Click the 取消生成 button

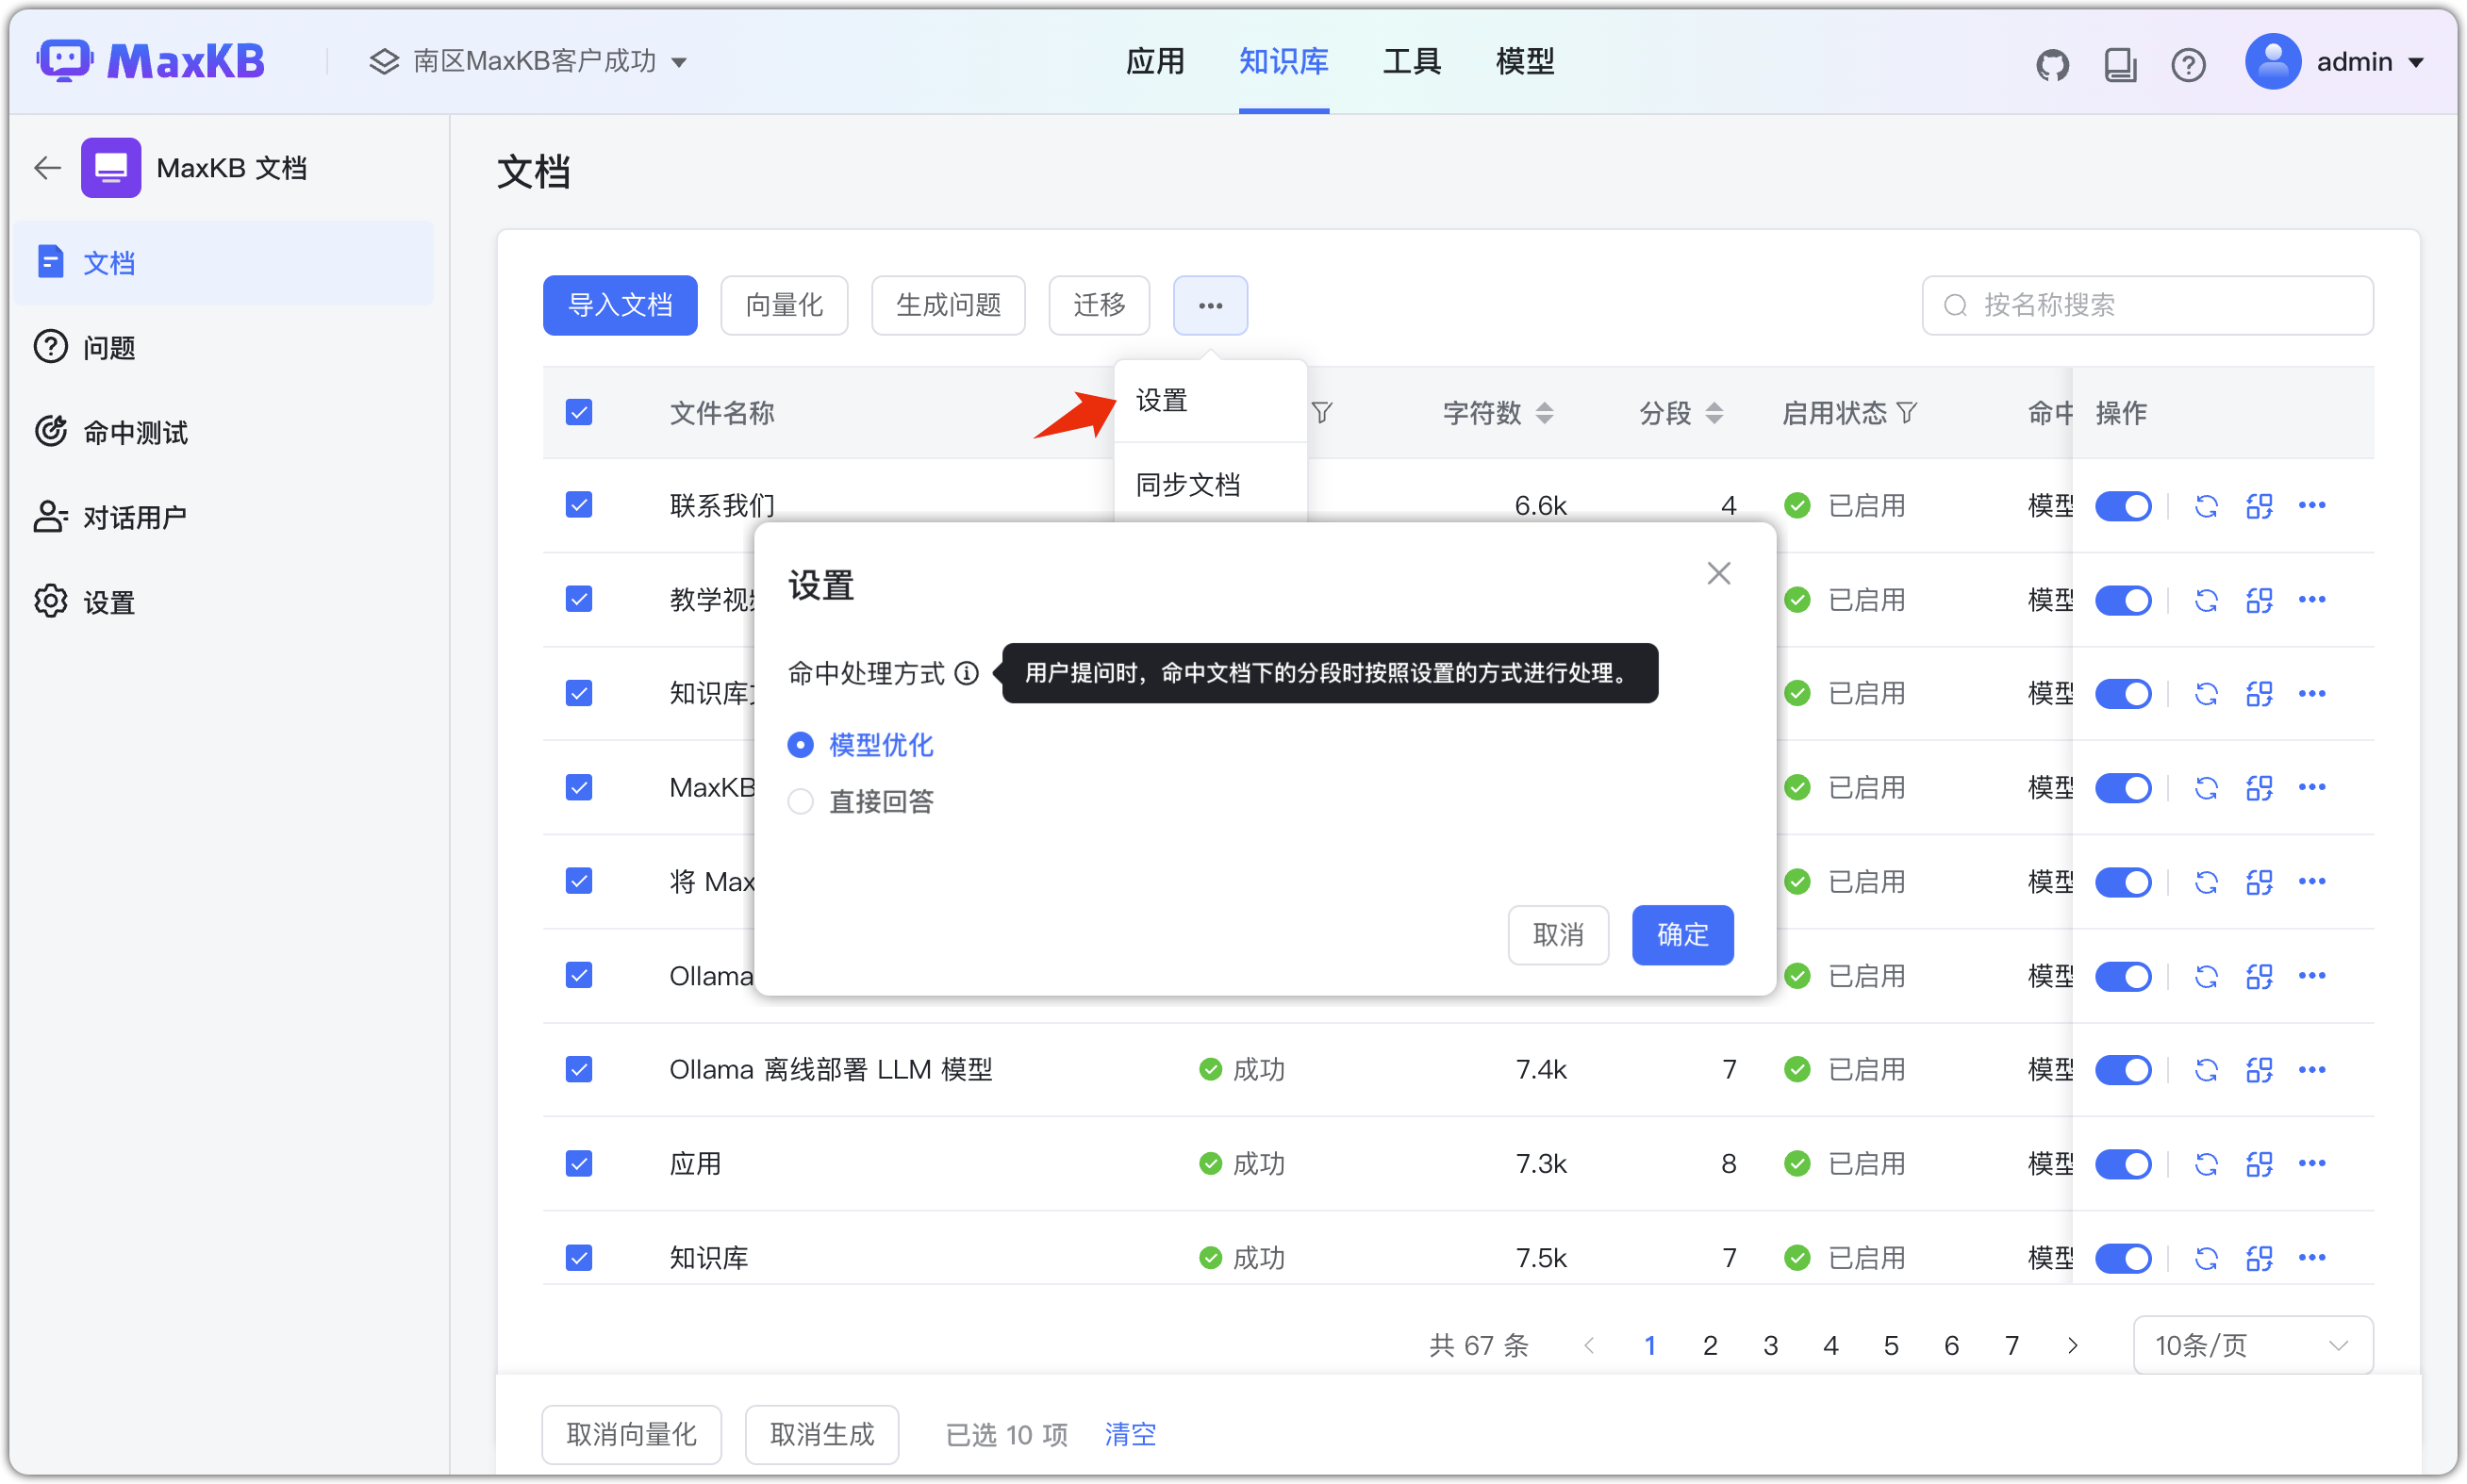pyautogui.click(x=822, y=1435)
